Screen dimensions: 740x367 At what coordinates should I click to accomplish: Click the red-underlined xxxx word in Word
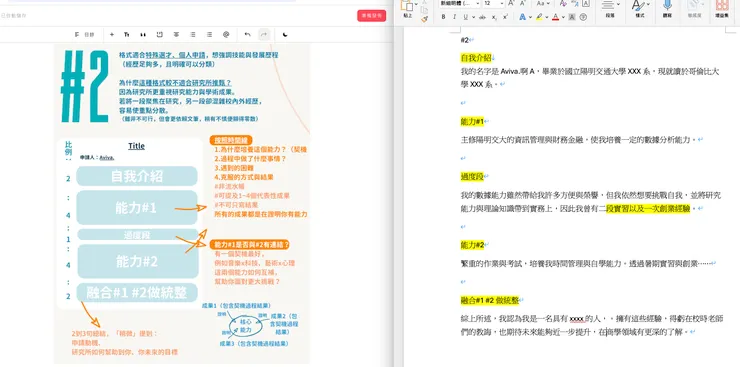click(577, 318)
